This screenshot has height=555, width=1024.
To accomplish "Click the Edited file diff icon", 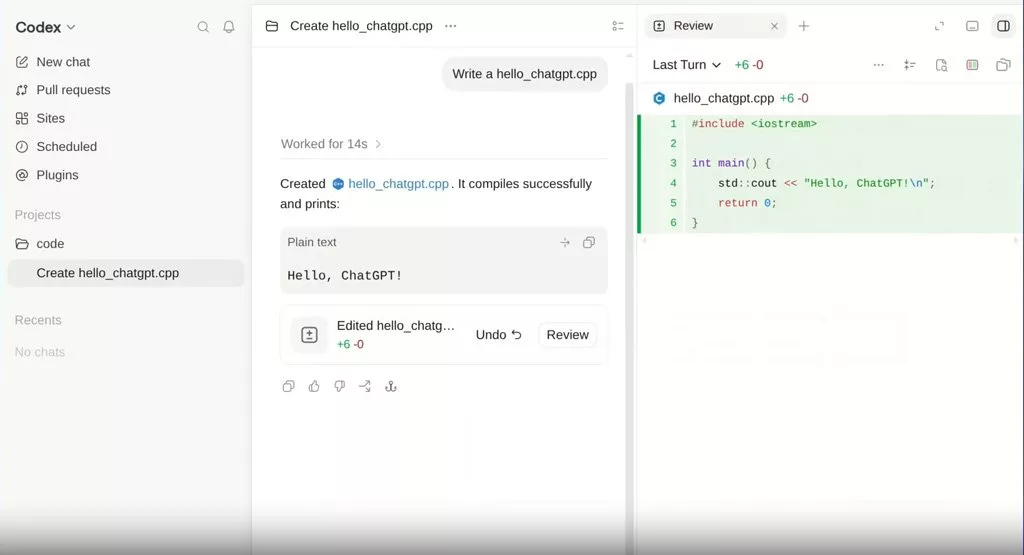I will pos(309,335).
